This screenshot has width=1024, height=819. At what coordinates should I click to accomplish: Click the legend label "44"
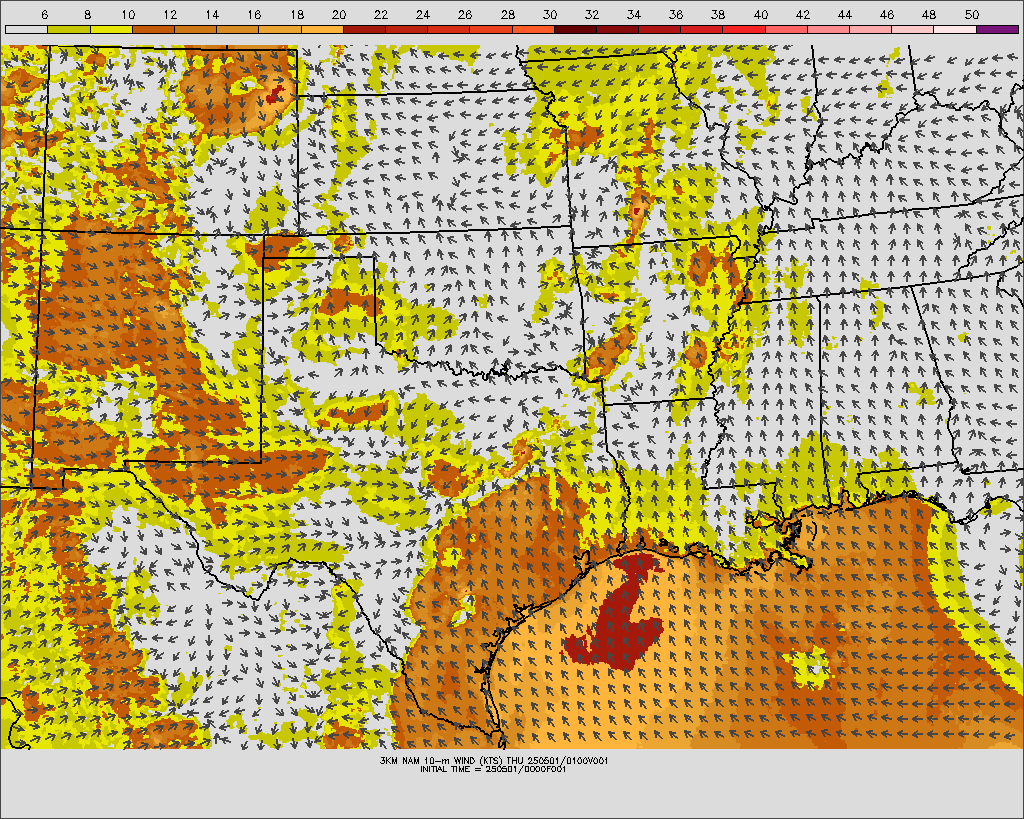click(x=845, y=14)
